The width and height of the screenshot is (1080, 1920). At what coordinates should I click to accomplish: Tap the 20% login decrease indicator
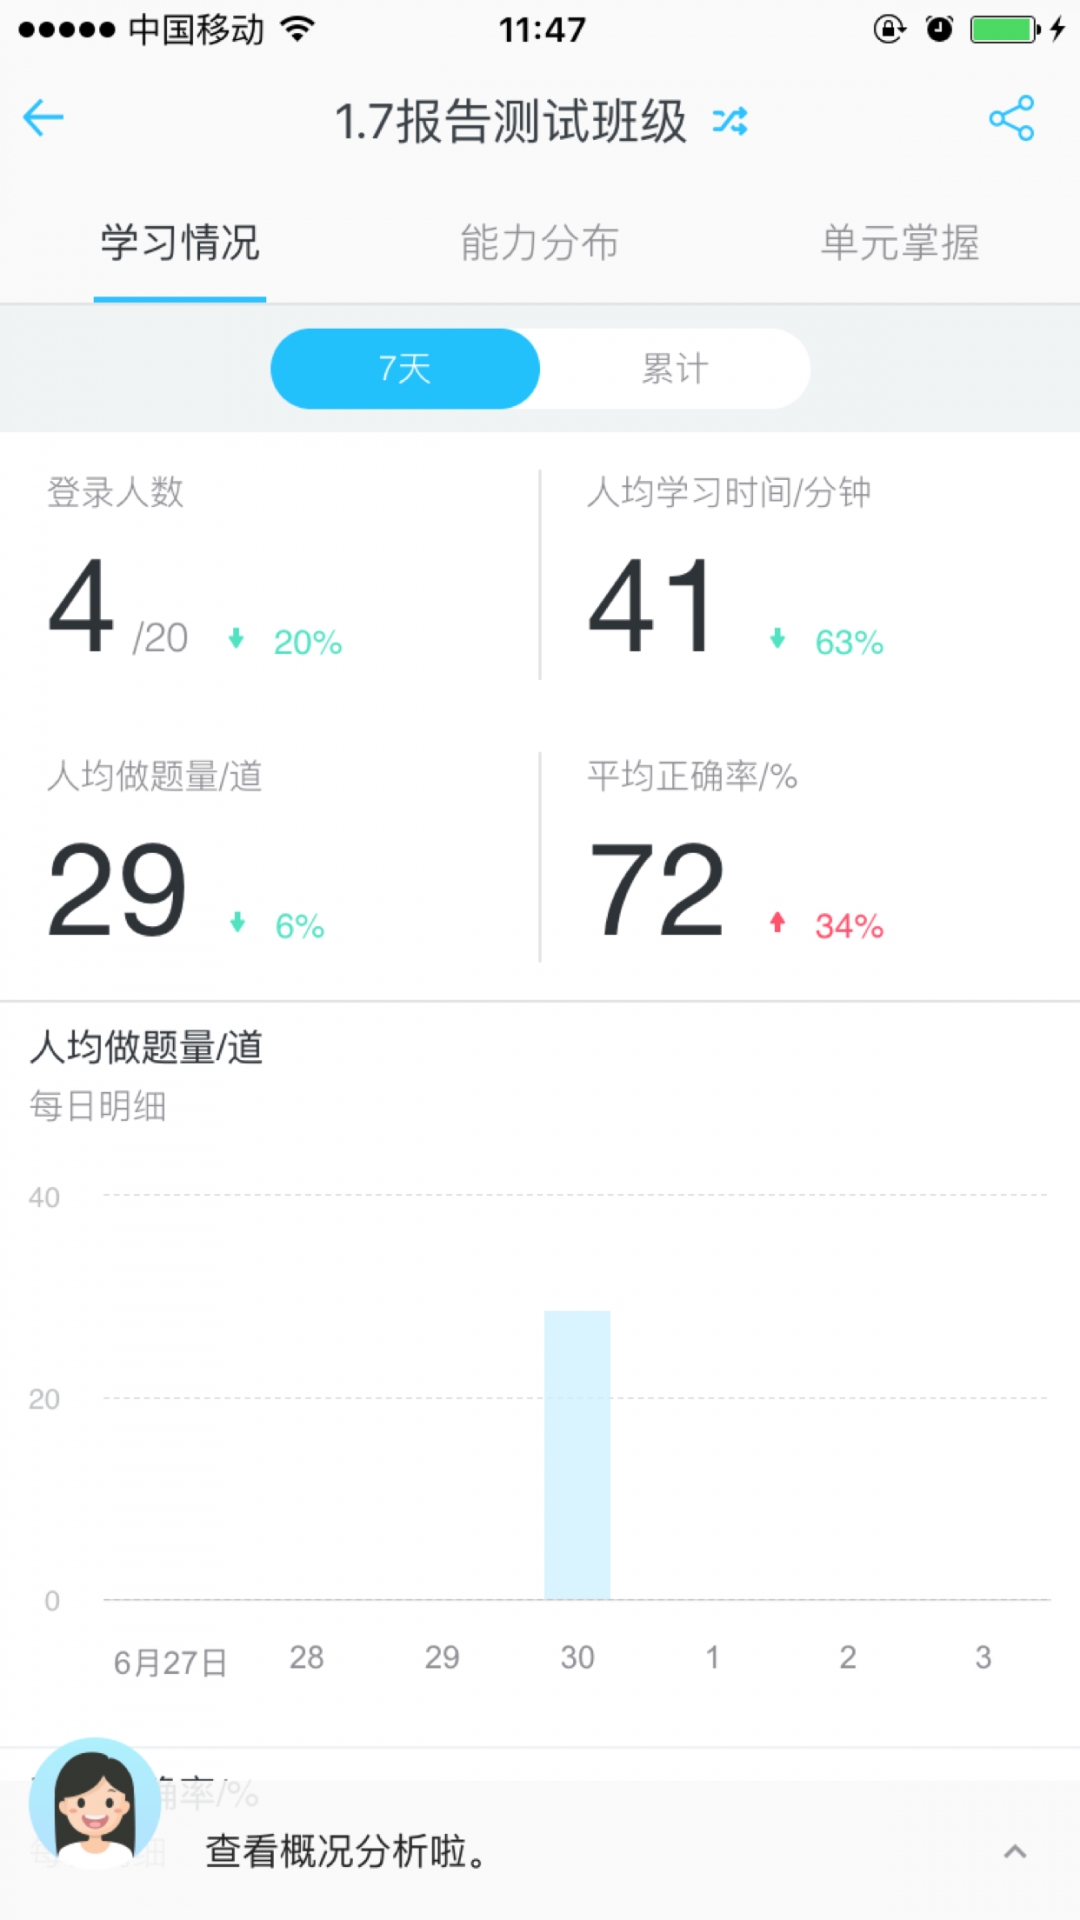[x=285, y=641]
